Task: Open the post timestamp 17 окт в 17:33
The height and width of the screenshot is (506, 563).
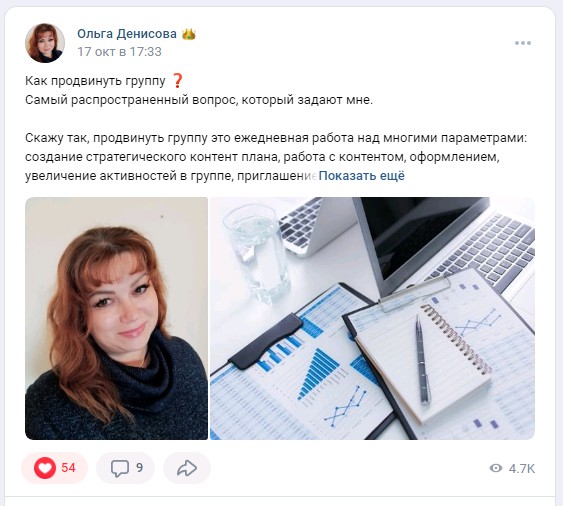Action: 120,52
